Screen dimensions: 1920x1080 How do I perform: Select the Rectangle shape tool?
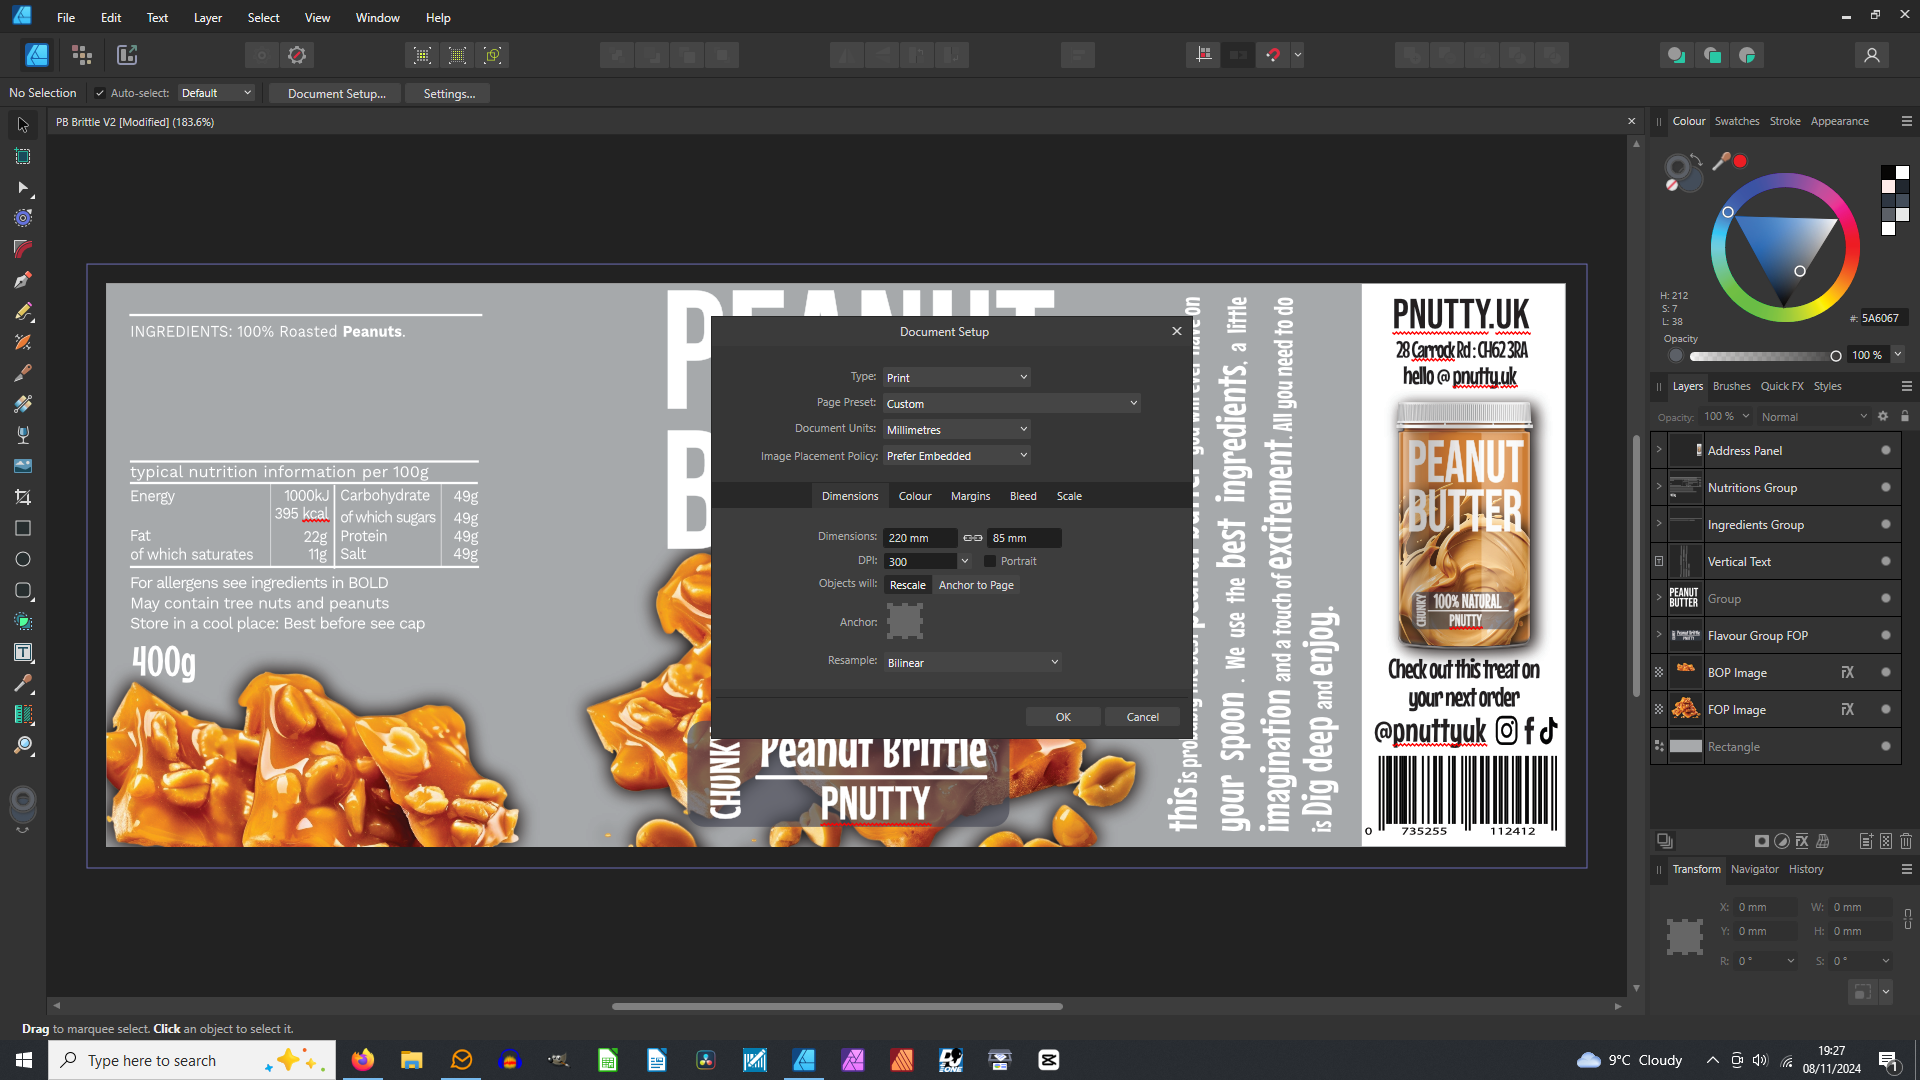(x=23, y=528)
